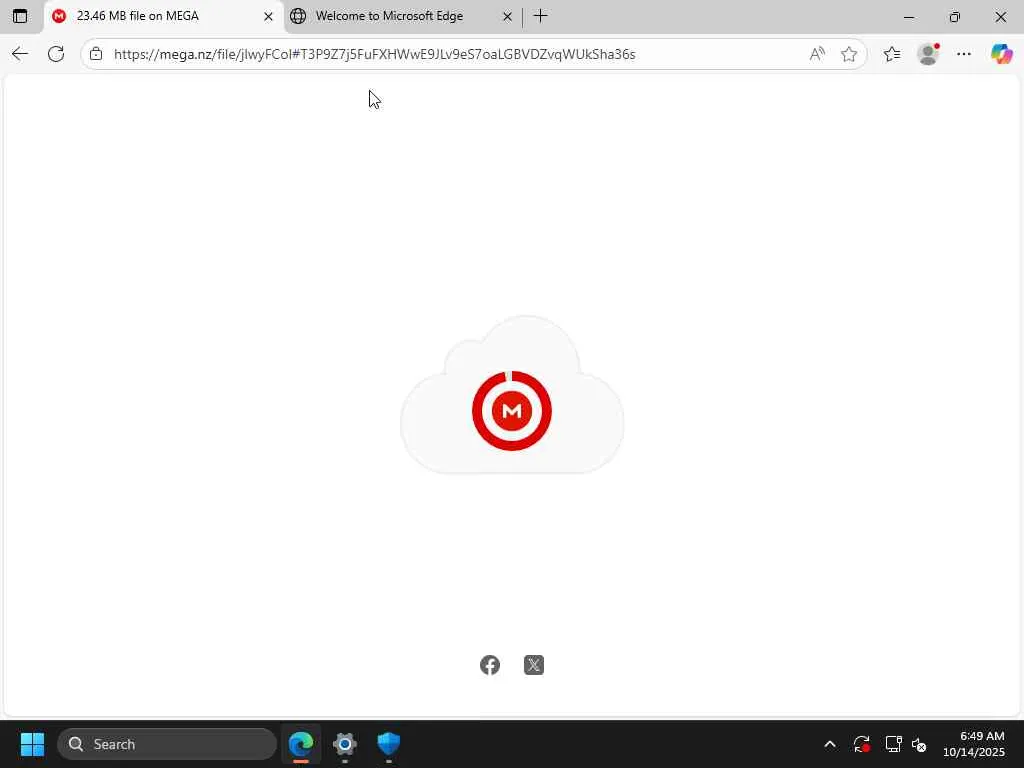Open Settings gear on the taskbar
This screenshot has height=768, width=1024.
tap(345, 744)
